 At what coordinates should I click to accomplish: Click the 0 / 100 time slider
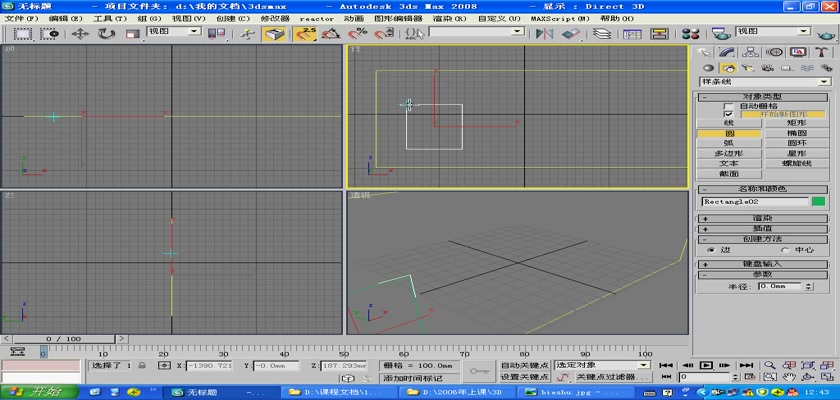(x=64, y=339)
